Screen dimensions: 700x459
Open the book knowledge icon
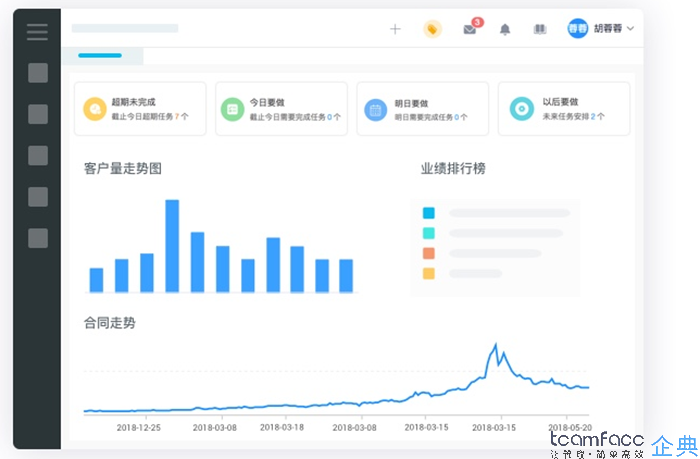(540, 29)
